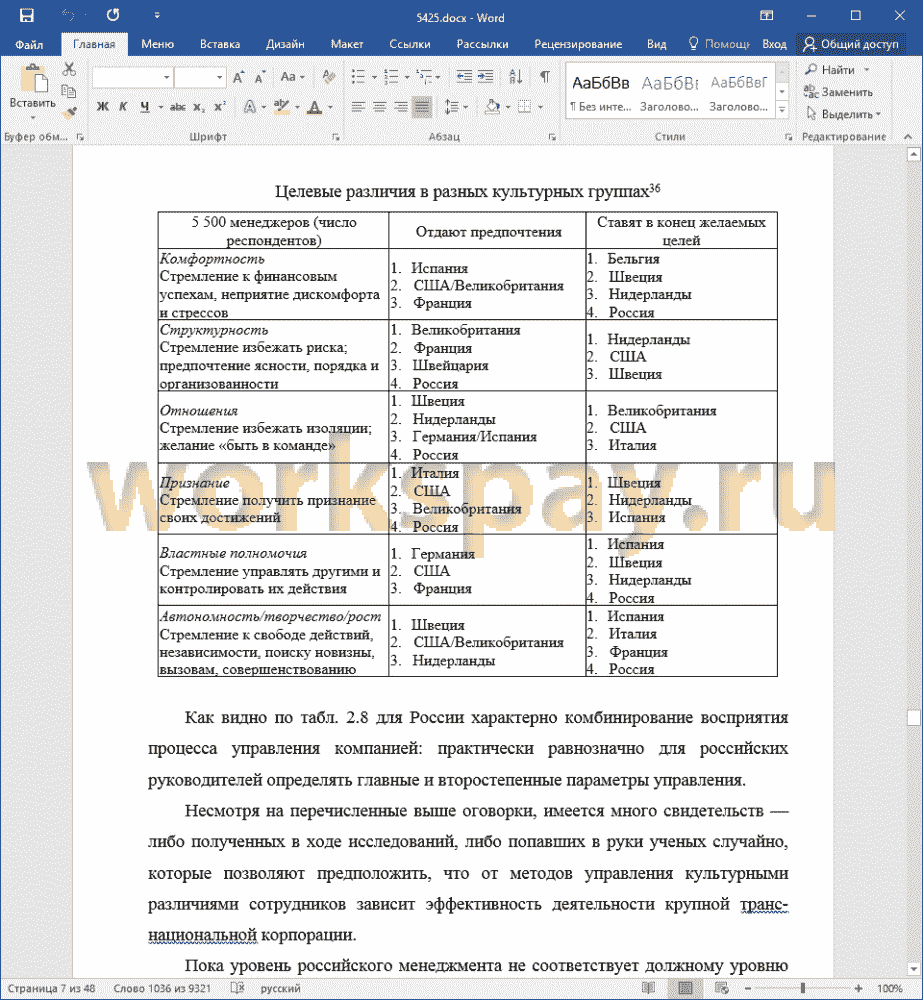Click the Center alignment icon
This screenshot has height=1000, width=923.
380,107
